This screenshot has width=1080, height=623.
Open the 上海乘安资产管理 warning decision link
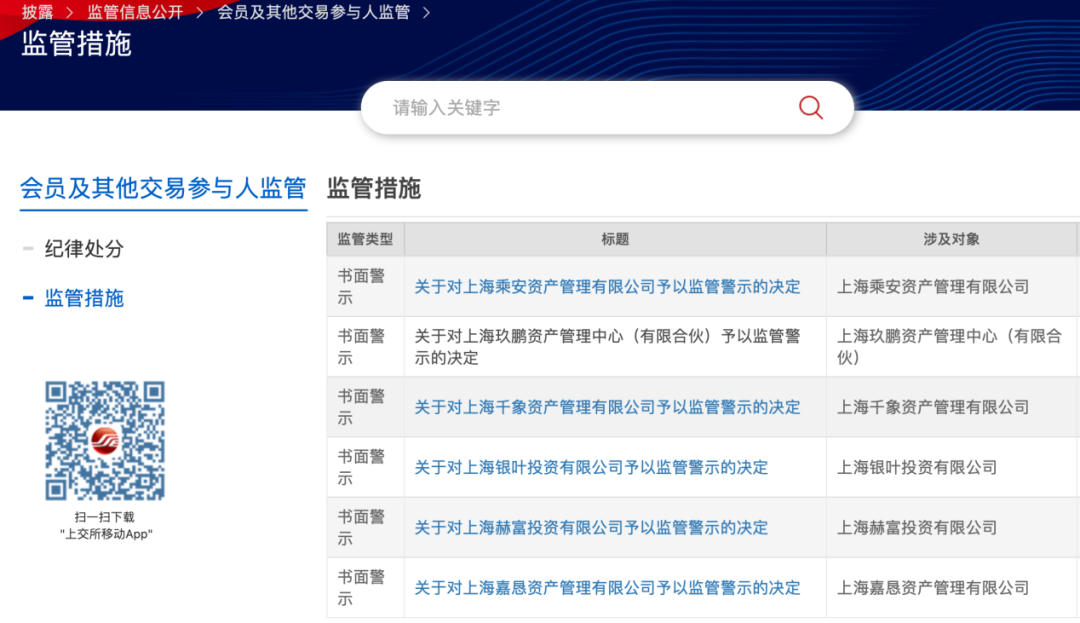(605, 287)
